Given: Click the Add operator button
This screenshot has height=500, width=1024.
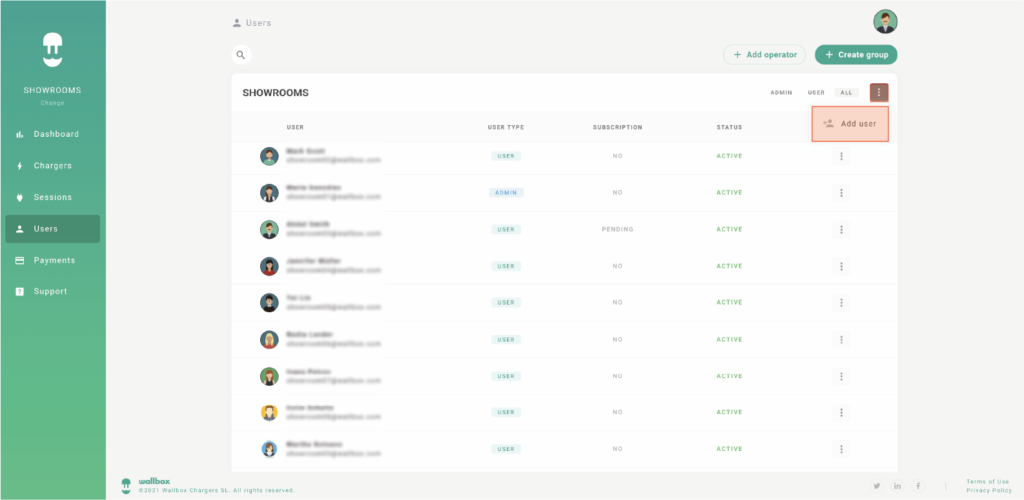Looking at the screenshot, I should [x=764, y=55].
